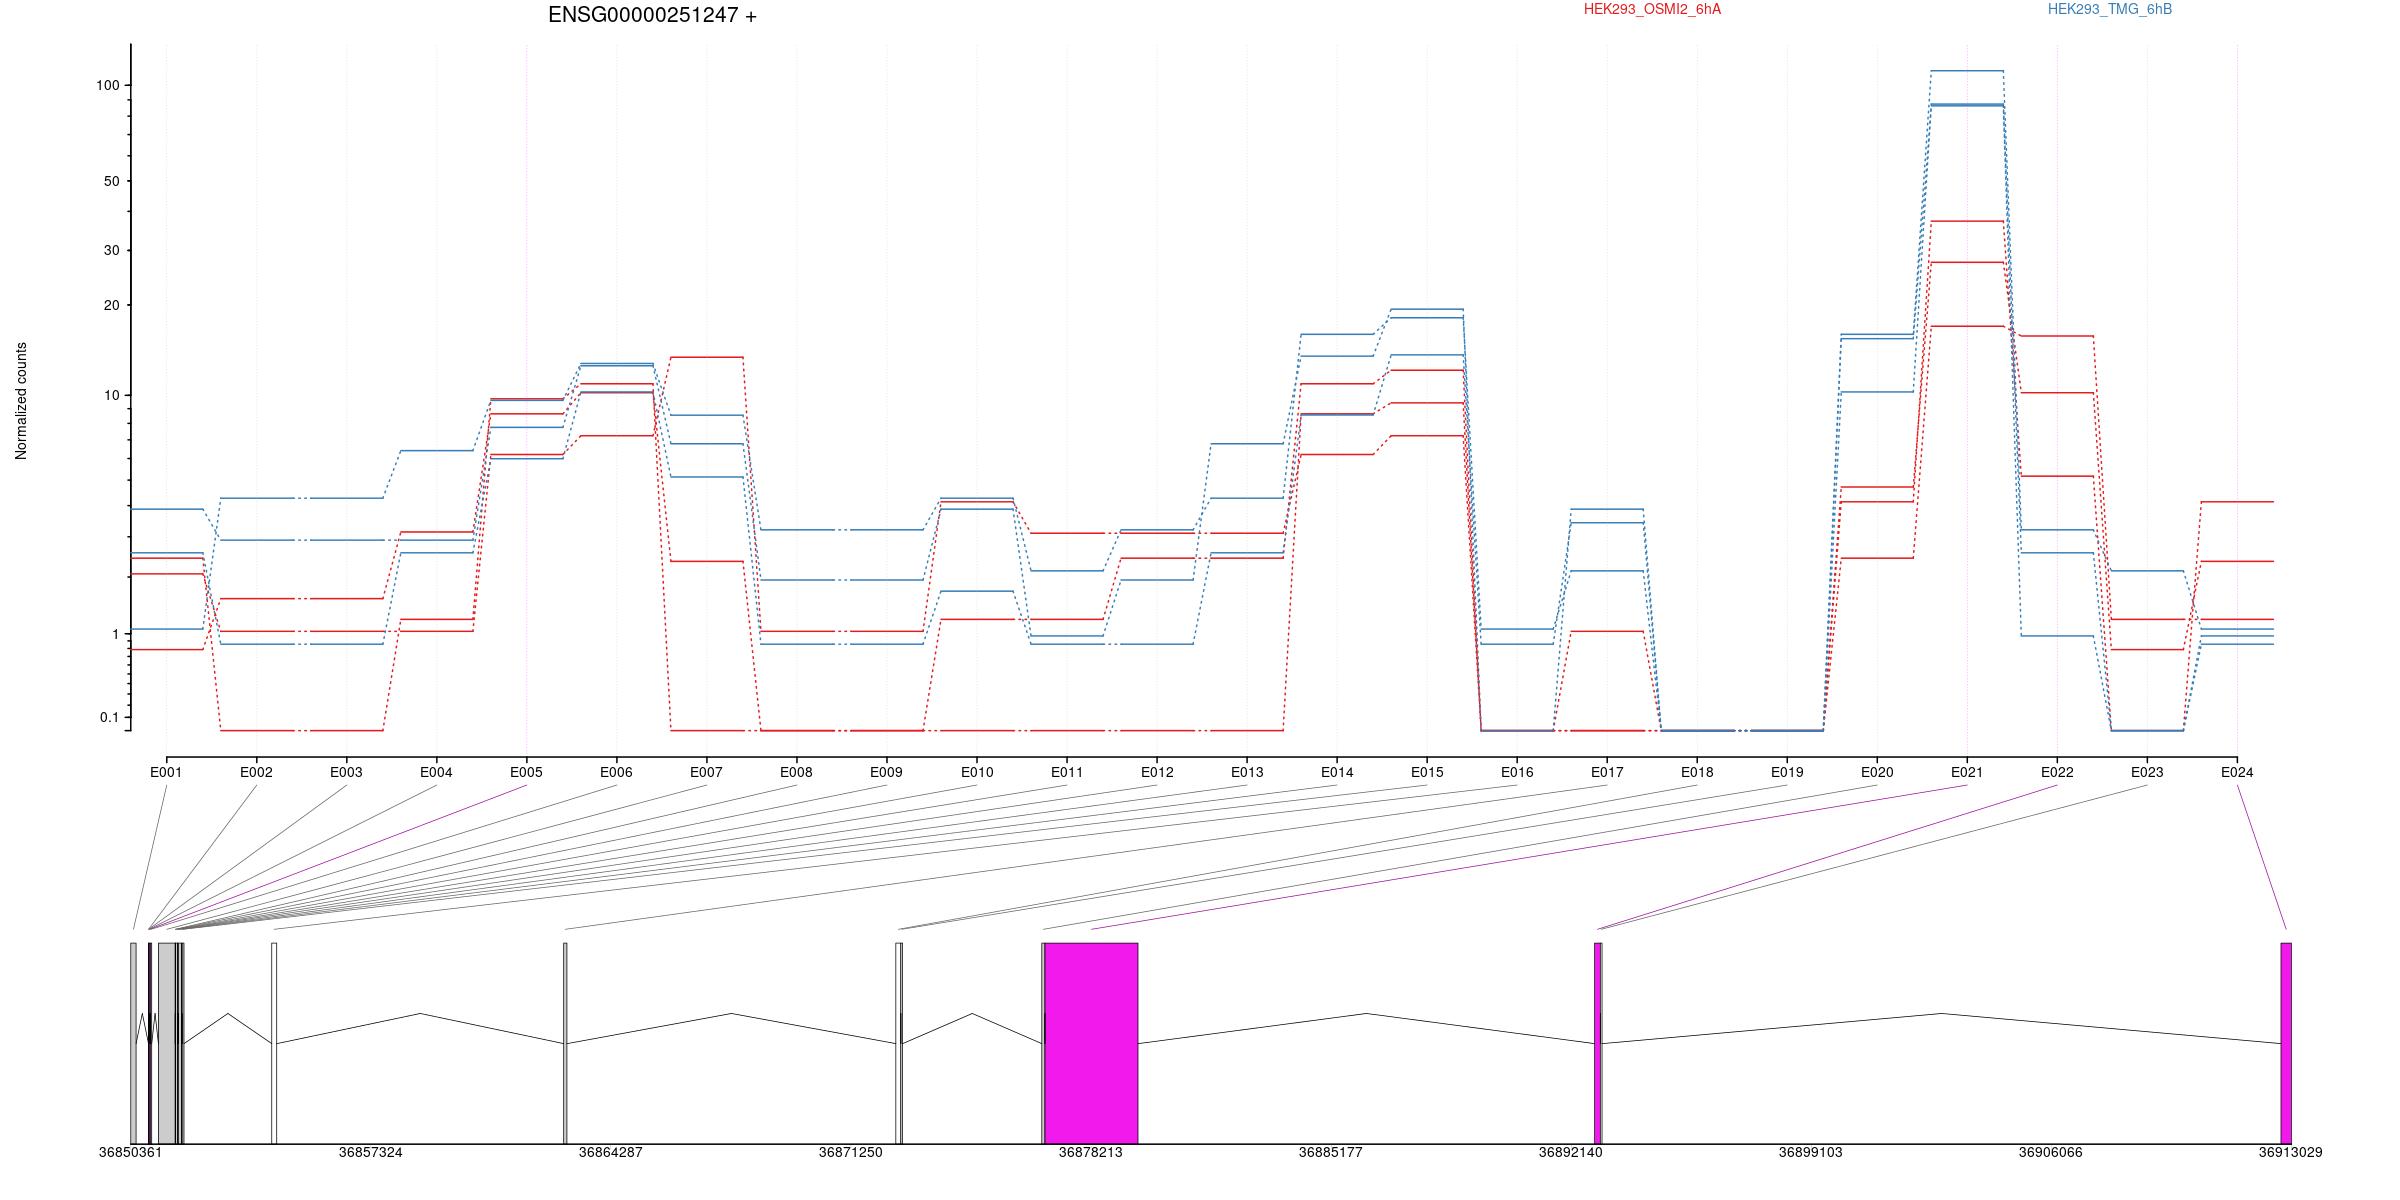Click the y-axis tick label 0.1

(110, 718)
